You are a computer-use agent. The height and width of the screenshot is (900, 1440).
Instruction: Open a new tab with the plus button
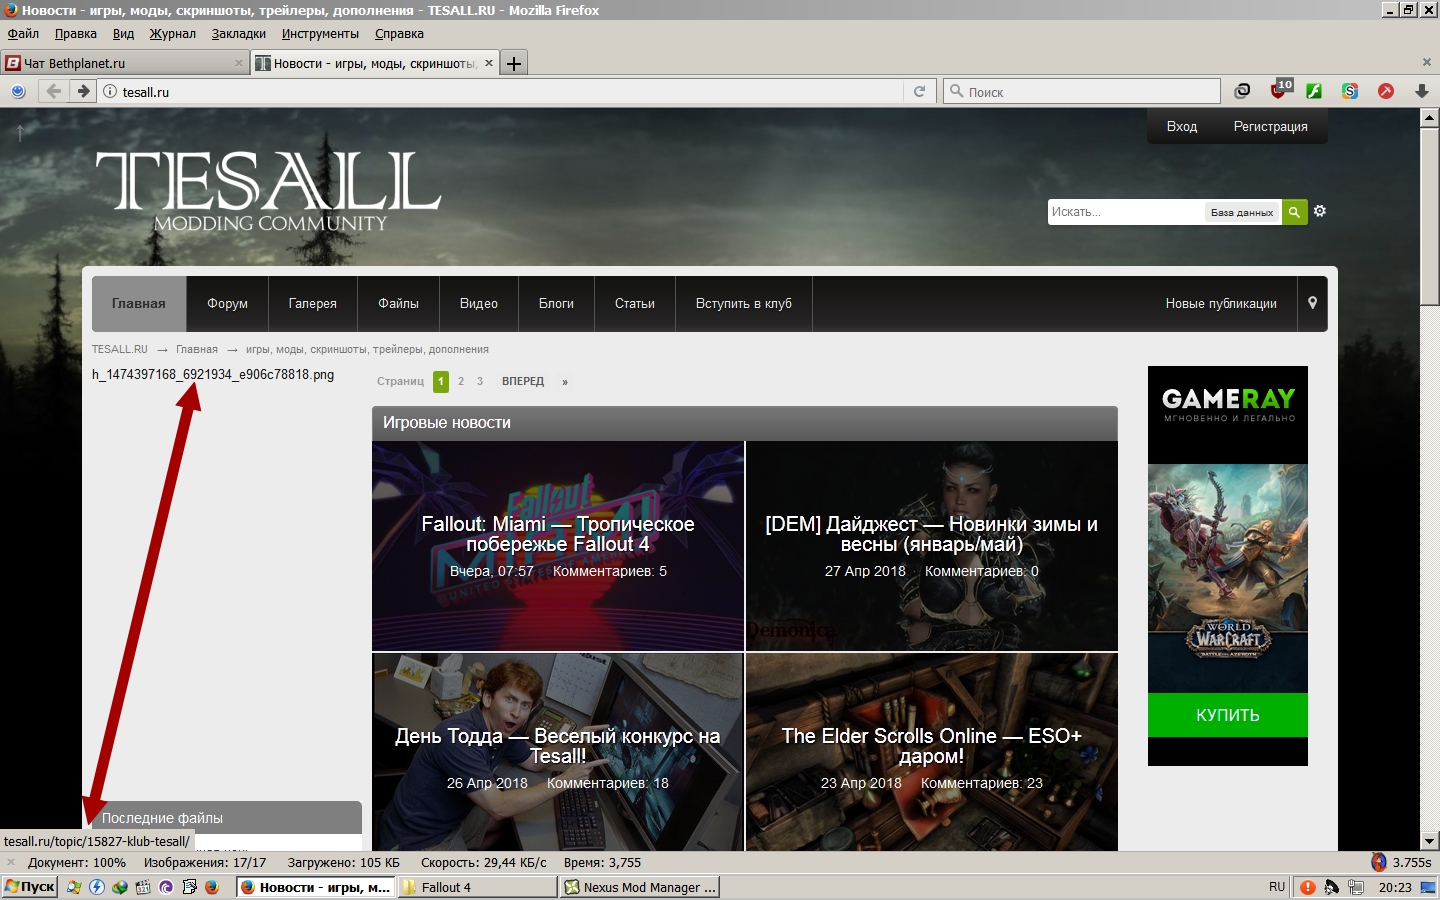tap(514, 63)
